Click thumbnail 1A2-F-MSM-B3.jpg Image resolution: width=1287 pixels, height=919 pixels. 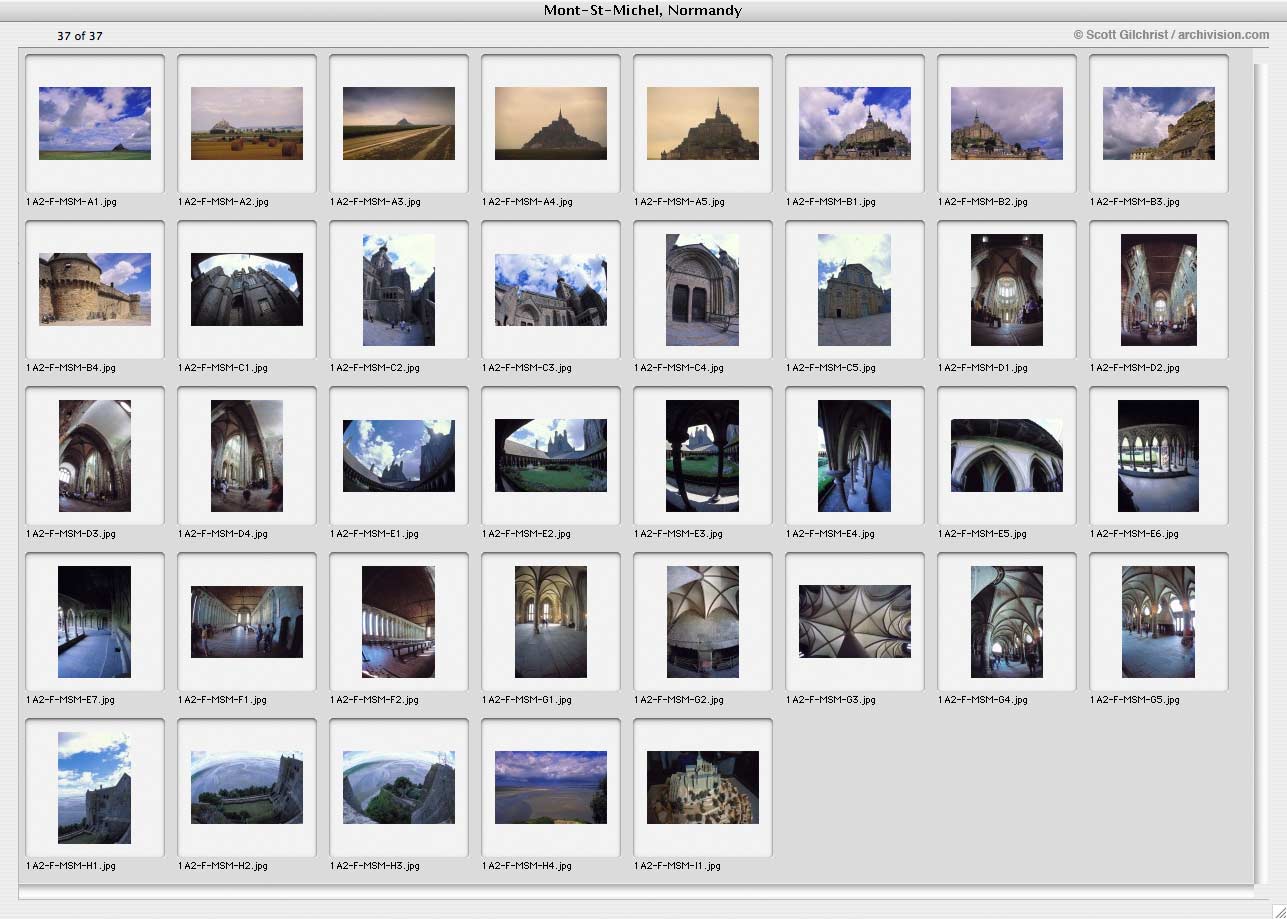click(1159, 123)
